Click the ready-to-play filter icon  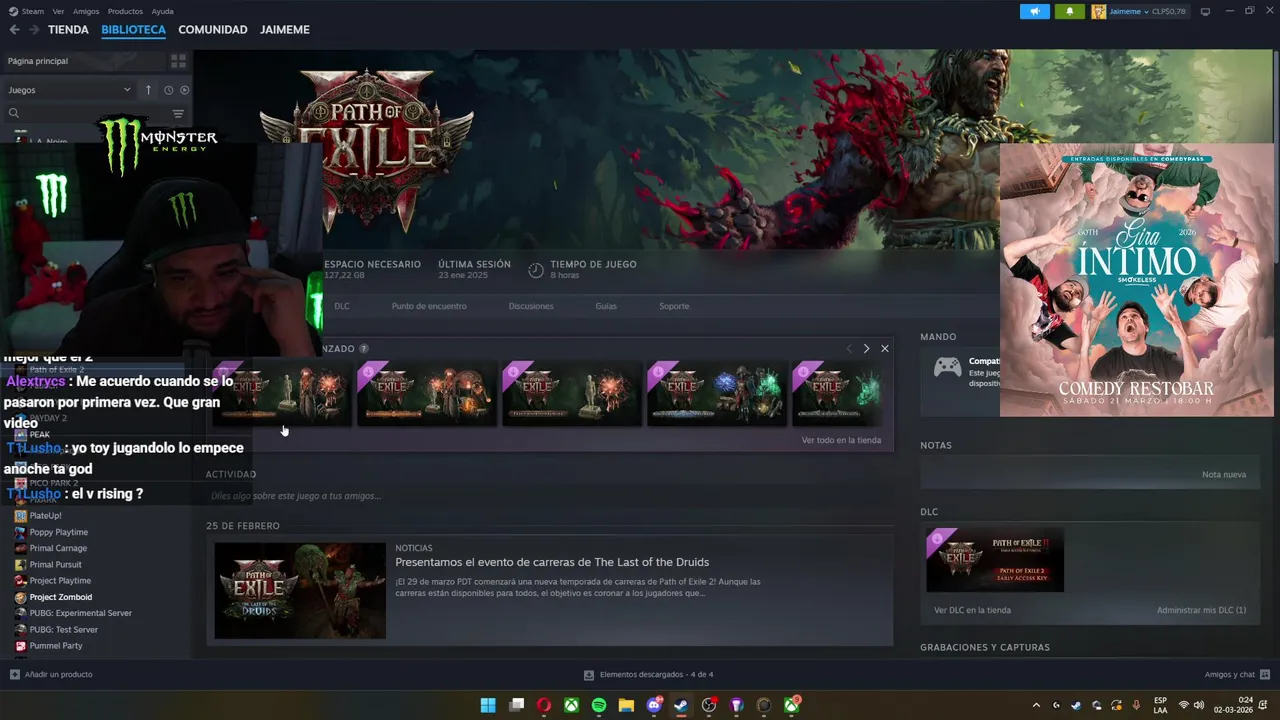(184, 90)
